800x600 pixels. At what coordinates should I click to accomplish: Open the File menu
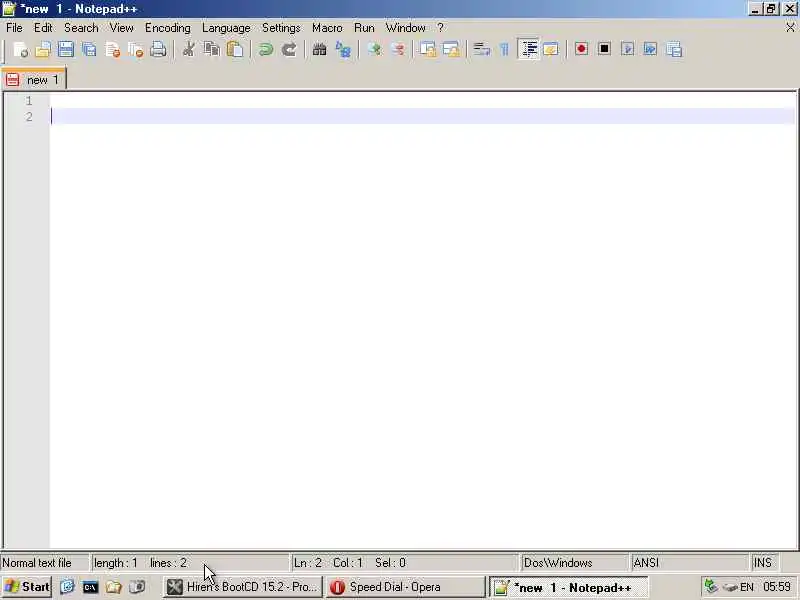point(14,28)
